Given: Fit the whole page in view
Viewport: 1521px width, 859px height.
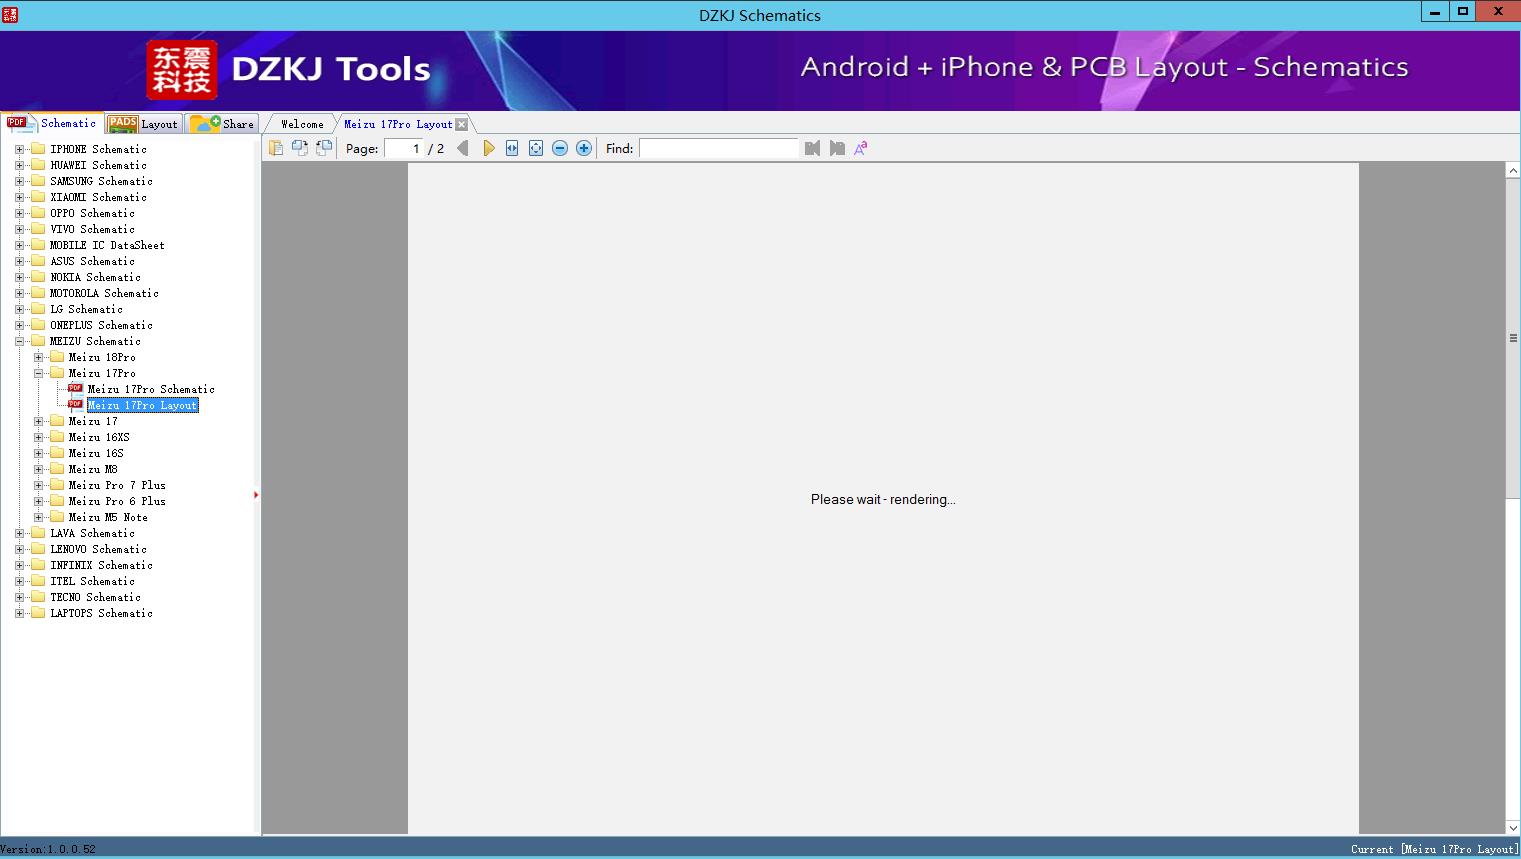Looking at the screenshot, I should point(536,148).
